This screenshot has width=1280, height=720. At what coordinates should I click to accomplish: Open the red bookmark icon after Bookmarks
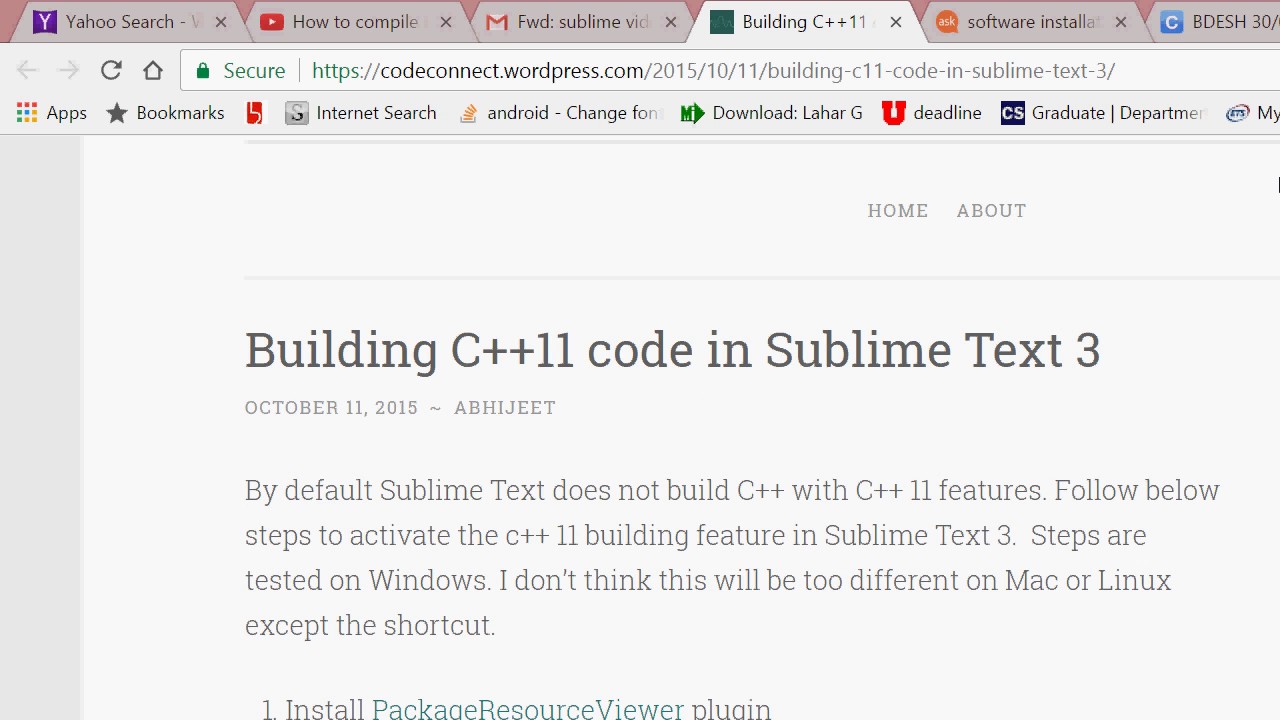pos(255,113)
